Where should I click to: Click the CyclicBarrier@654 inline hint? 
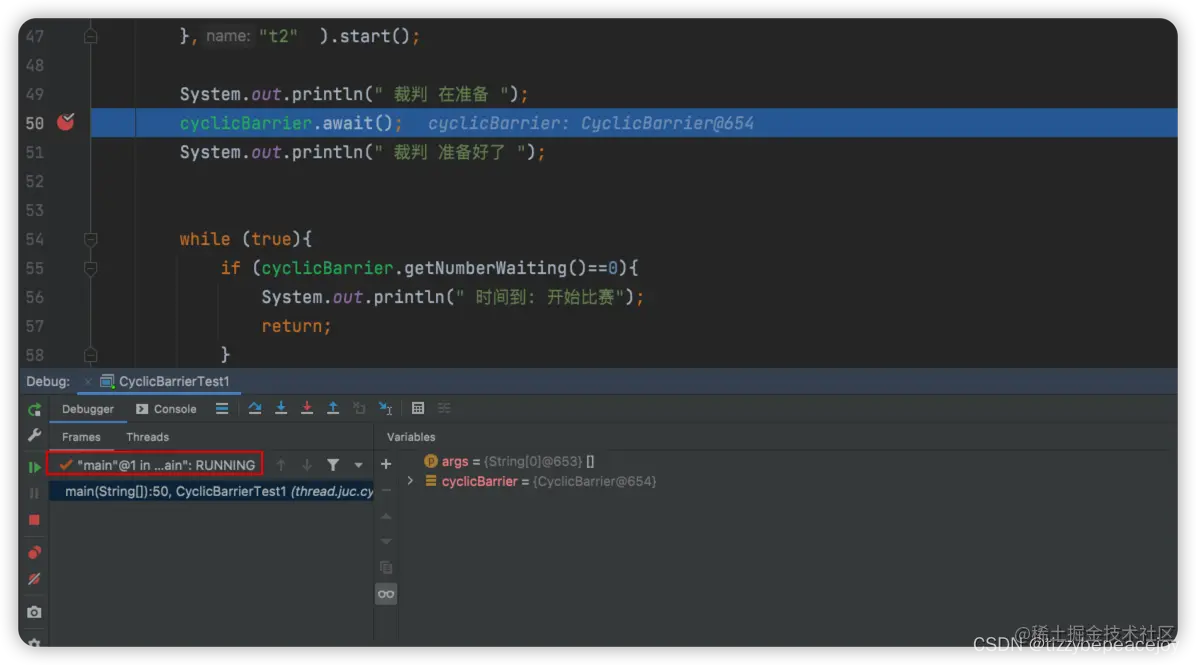pos(667,123)
